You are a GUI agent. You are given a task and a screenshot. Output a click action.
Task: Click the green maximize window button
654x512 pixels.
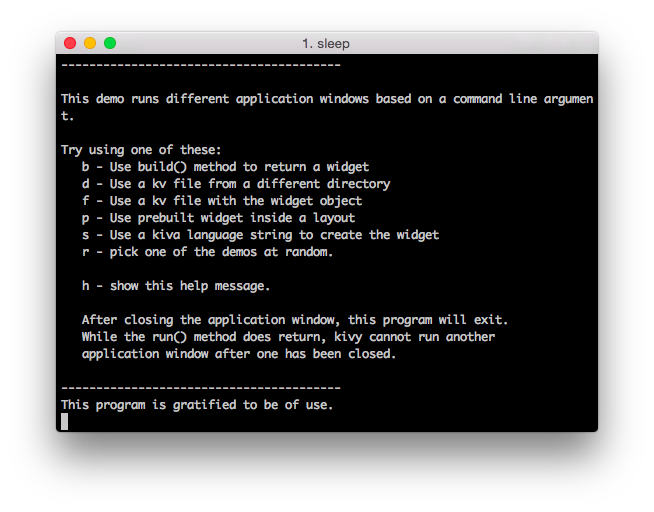point(110,43)
